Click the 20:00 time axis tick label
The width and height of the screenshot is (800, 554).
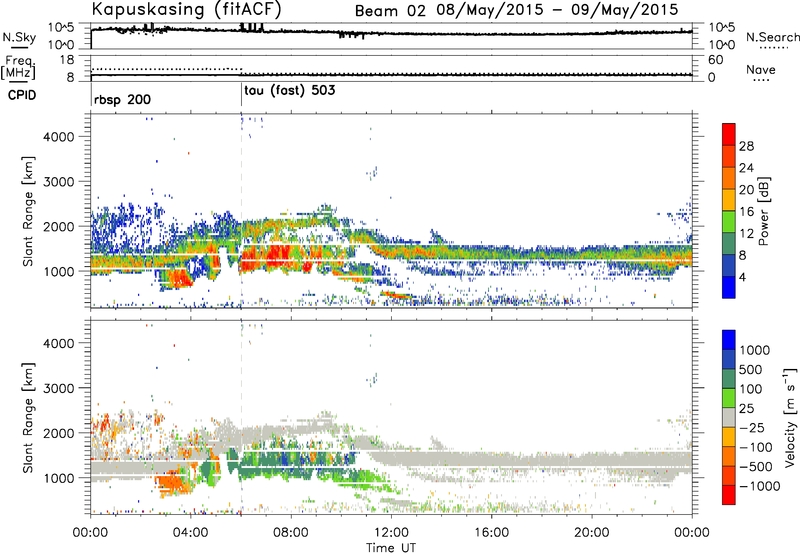pos(591,533)
